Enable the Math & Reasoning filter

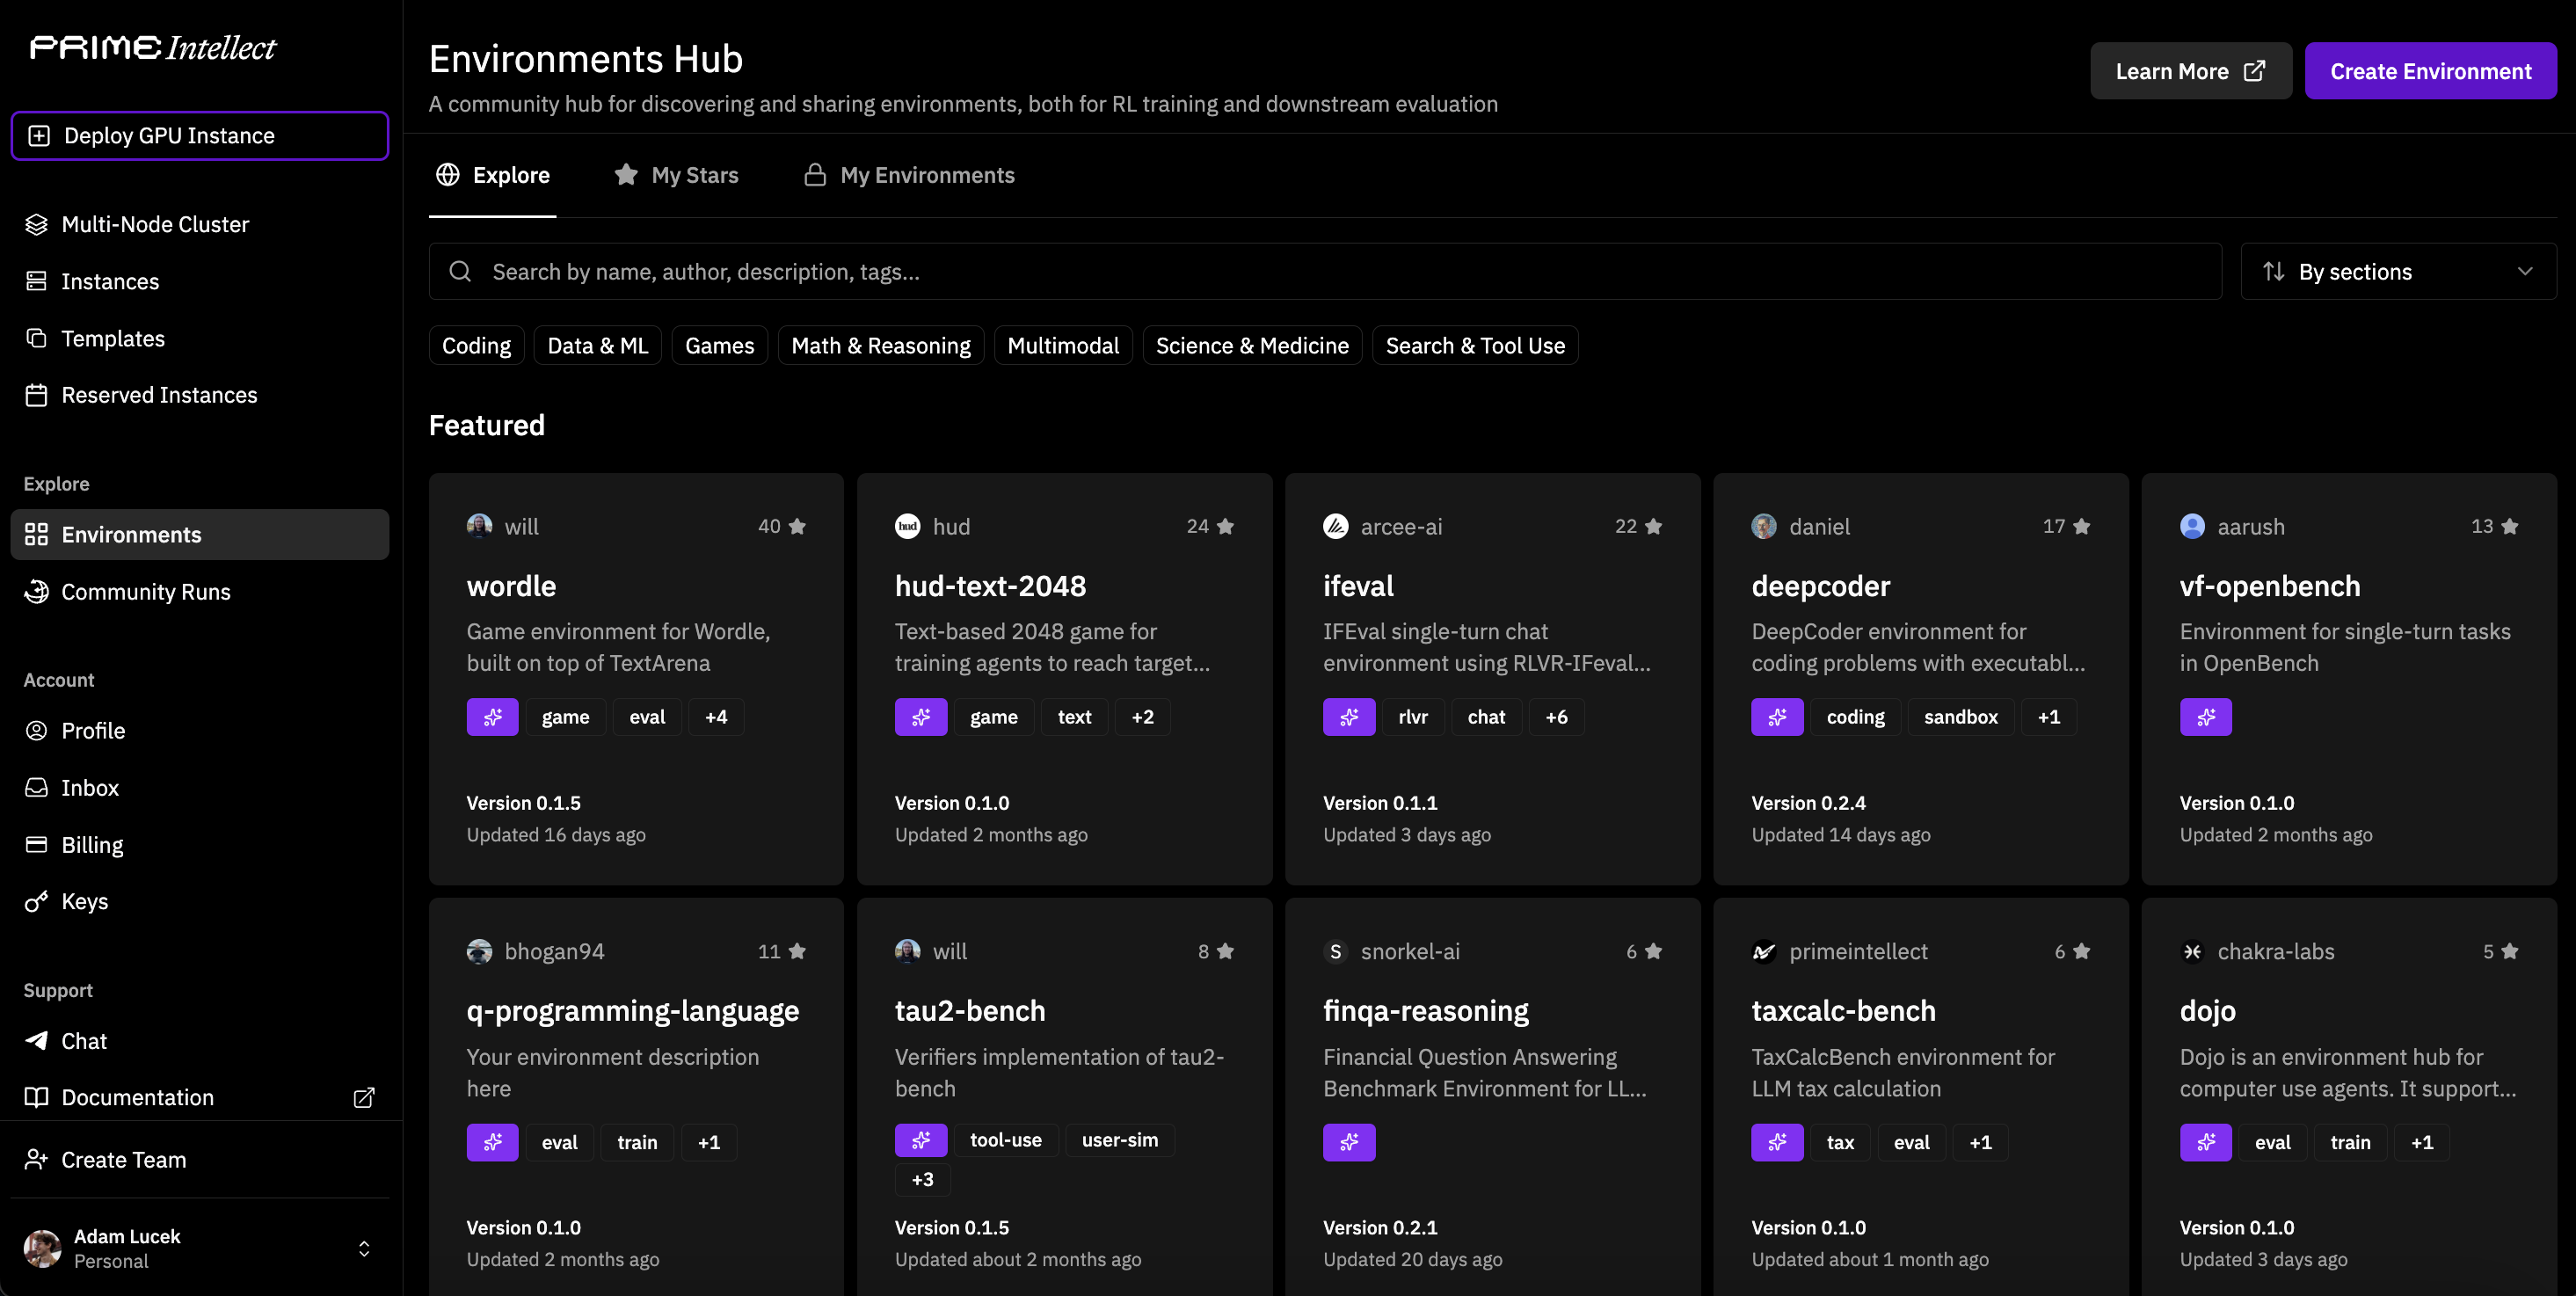(880, 345)
